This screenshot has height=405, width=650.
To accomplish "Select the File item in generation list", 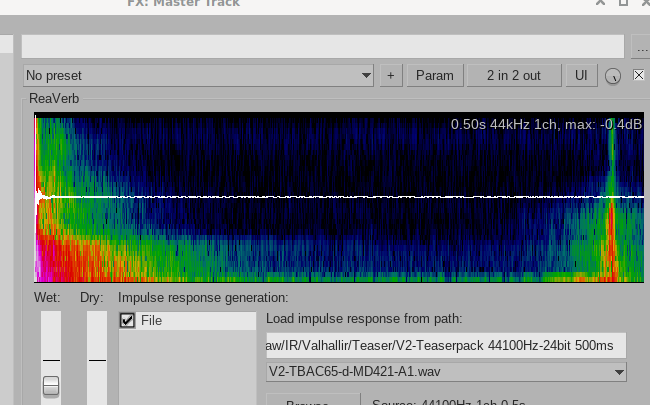I will 187,321.
